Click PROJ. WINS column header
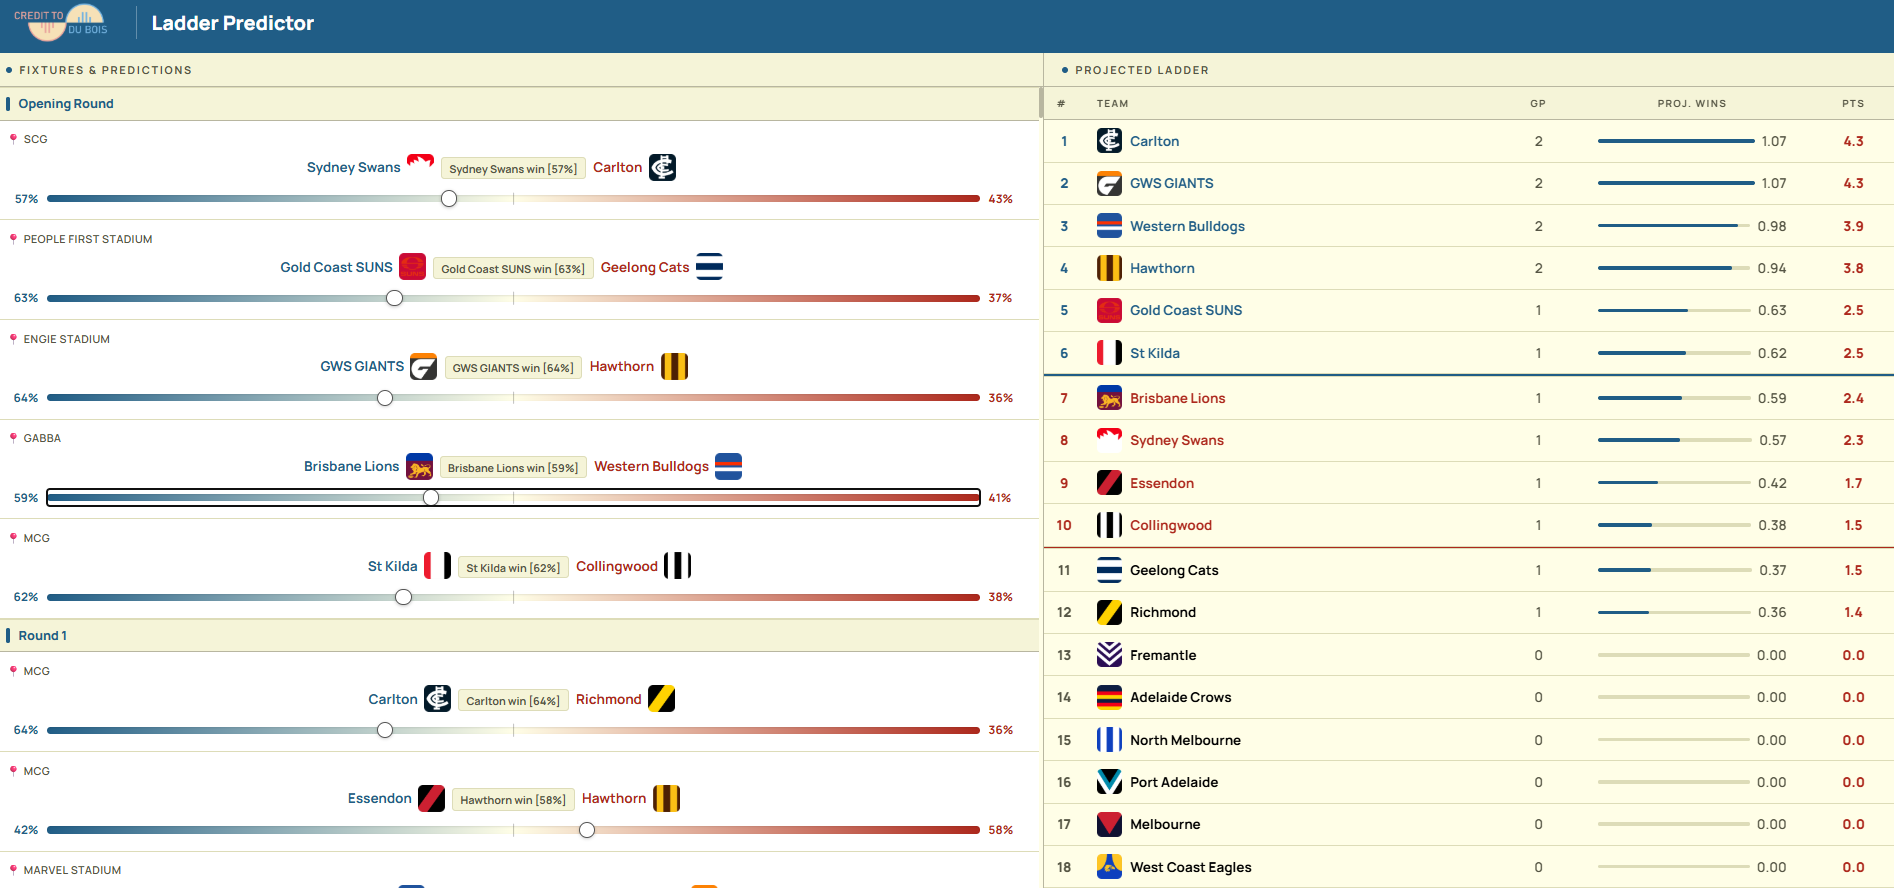 pyautogui.click(x=1692, y=104)
